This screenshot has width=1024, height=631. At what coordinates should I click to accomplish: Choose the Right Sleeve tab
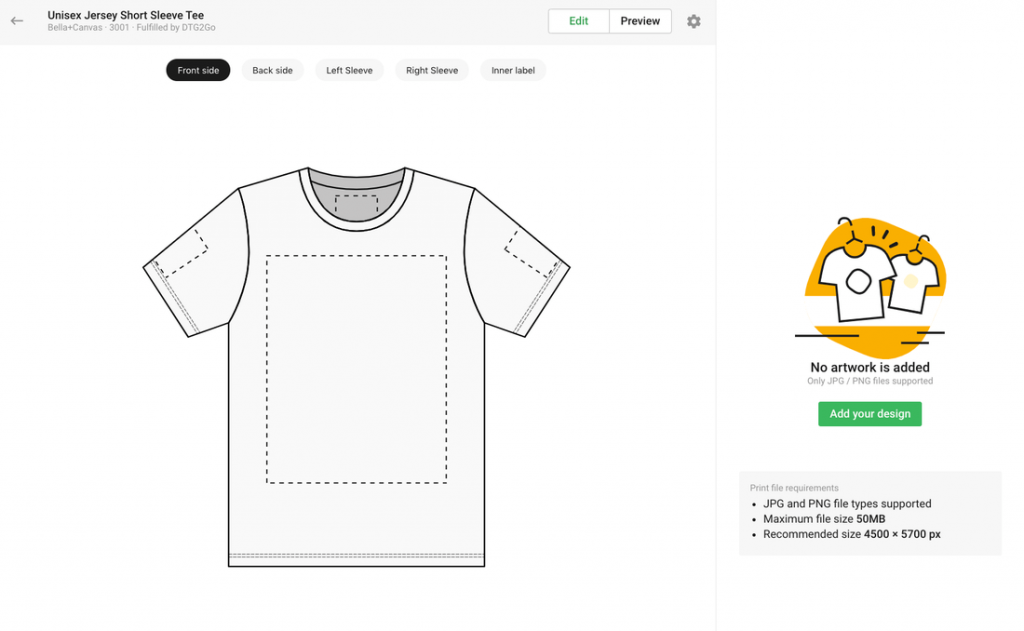coord(432,70)
